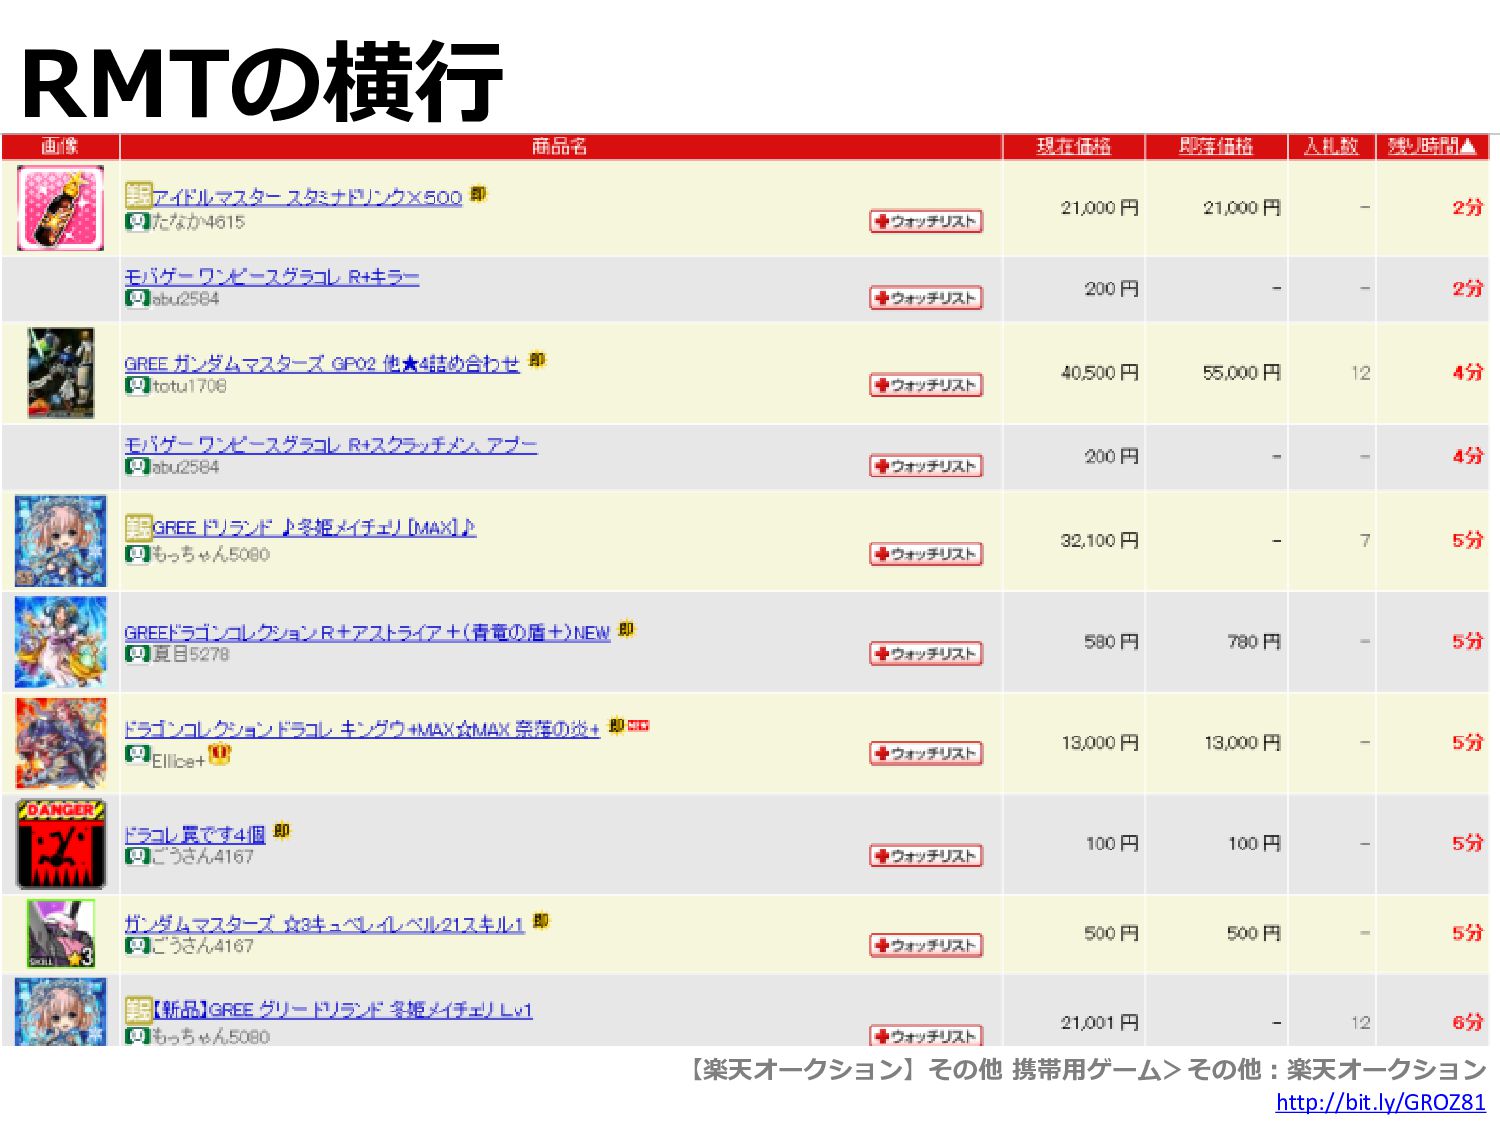Add キュベレイ item to watchlist
Viewport: 1500px width, 1125px height.
926,945
